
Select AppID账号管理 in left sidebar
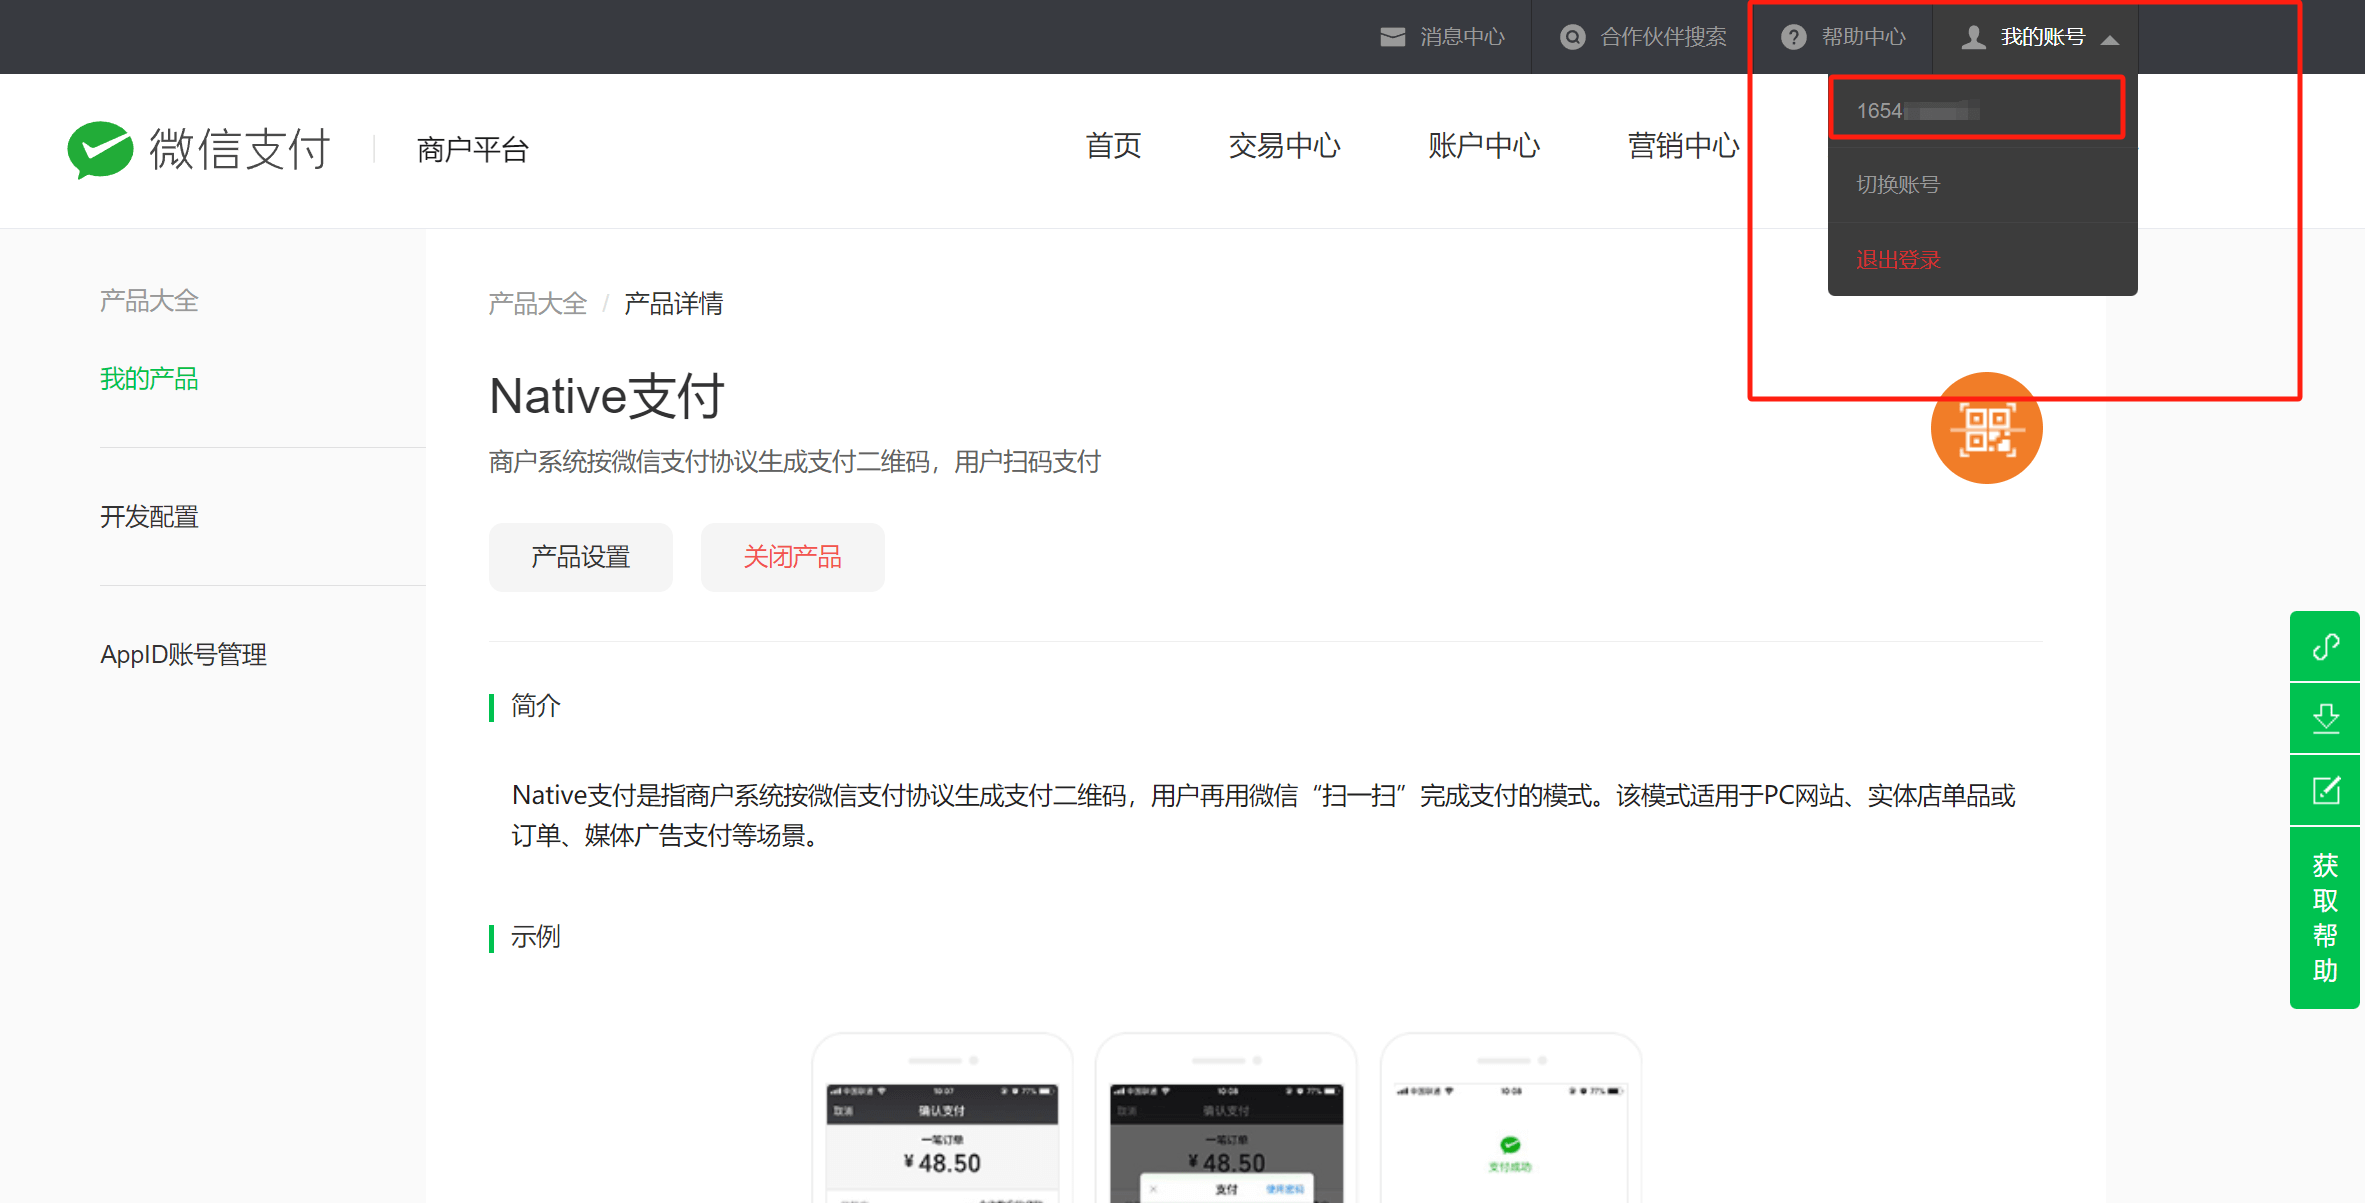click(183, 654)
